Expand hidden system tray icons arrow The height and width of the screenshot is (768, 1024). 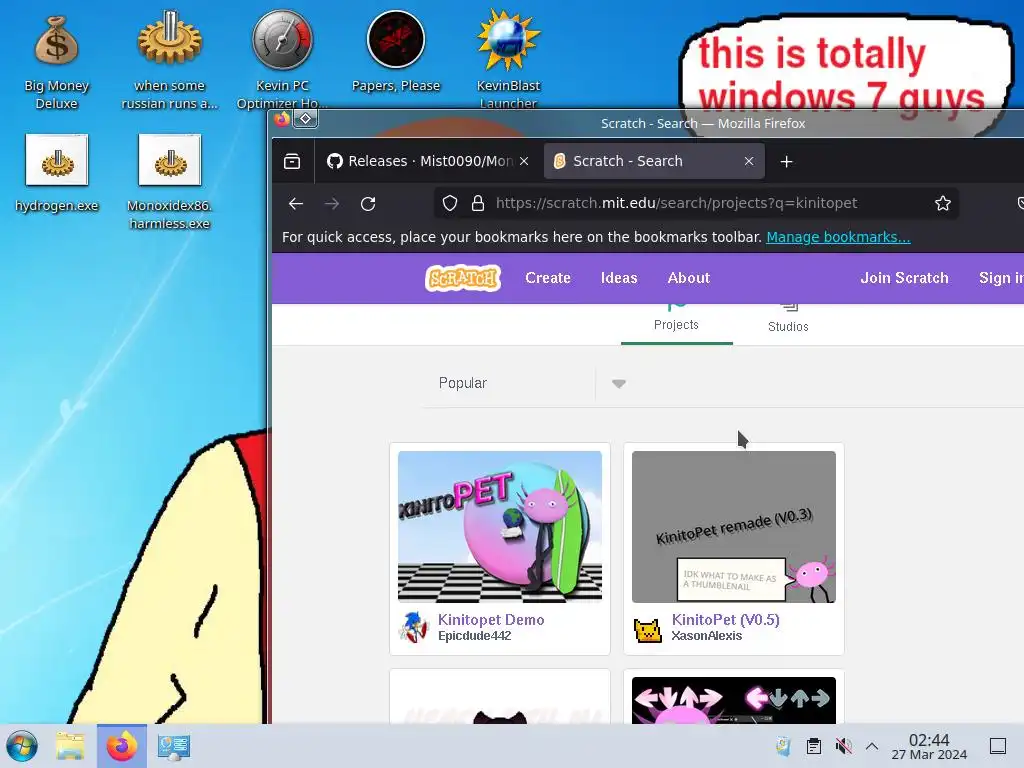pyautogui.click(x=872, y=746)
